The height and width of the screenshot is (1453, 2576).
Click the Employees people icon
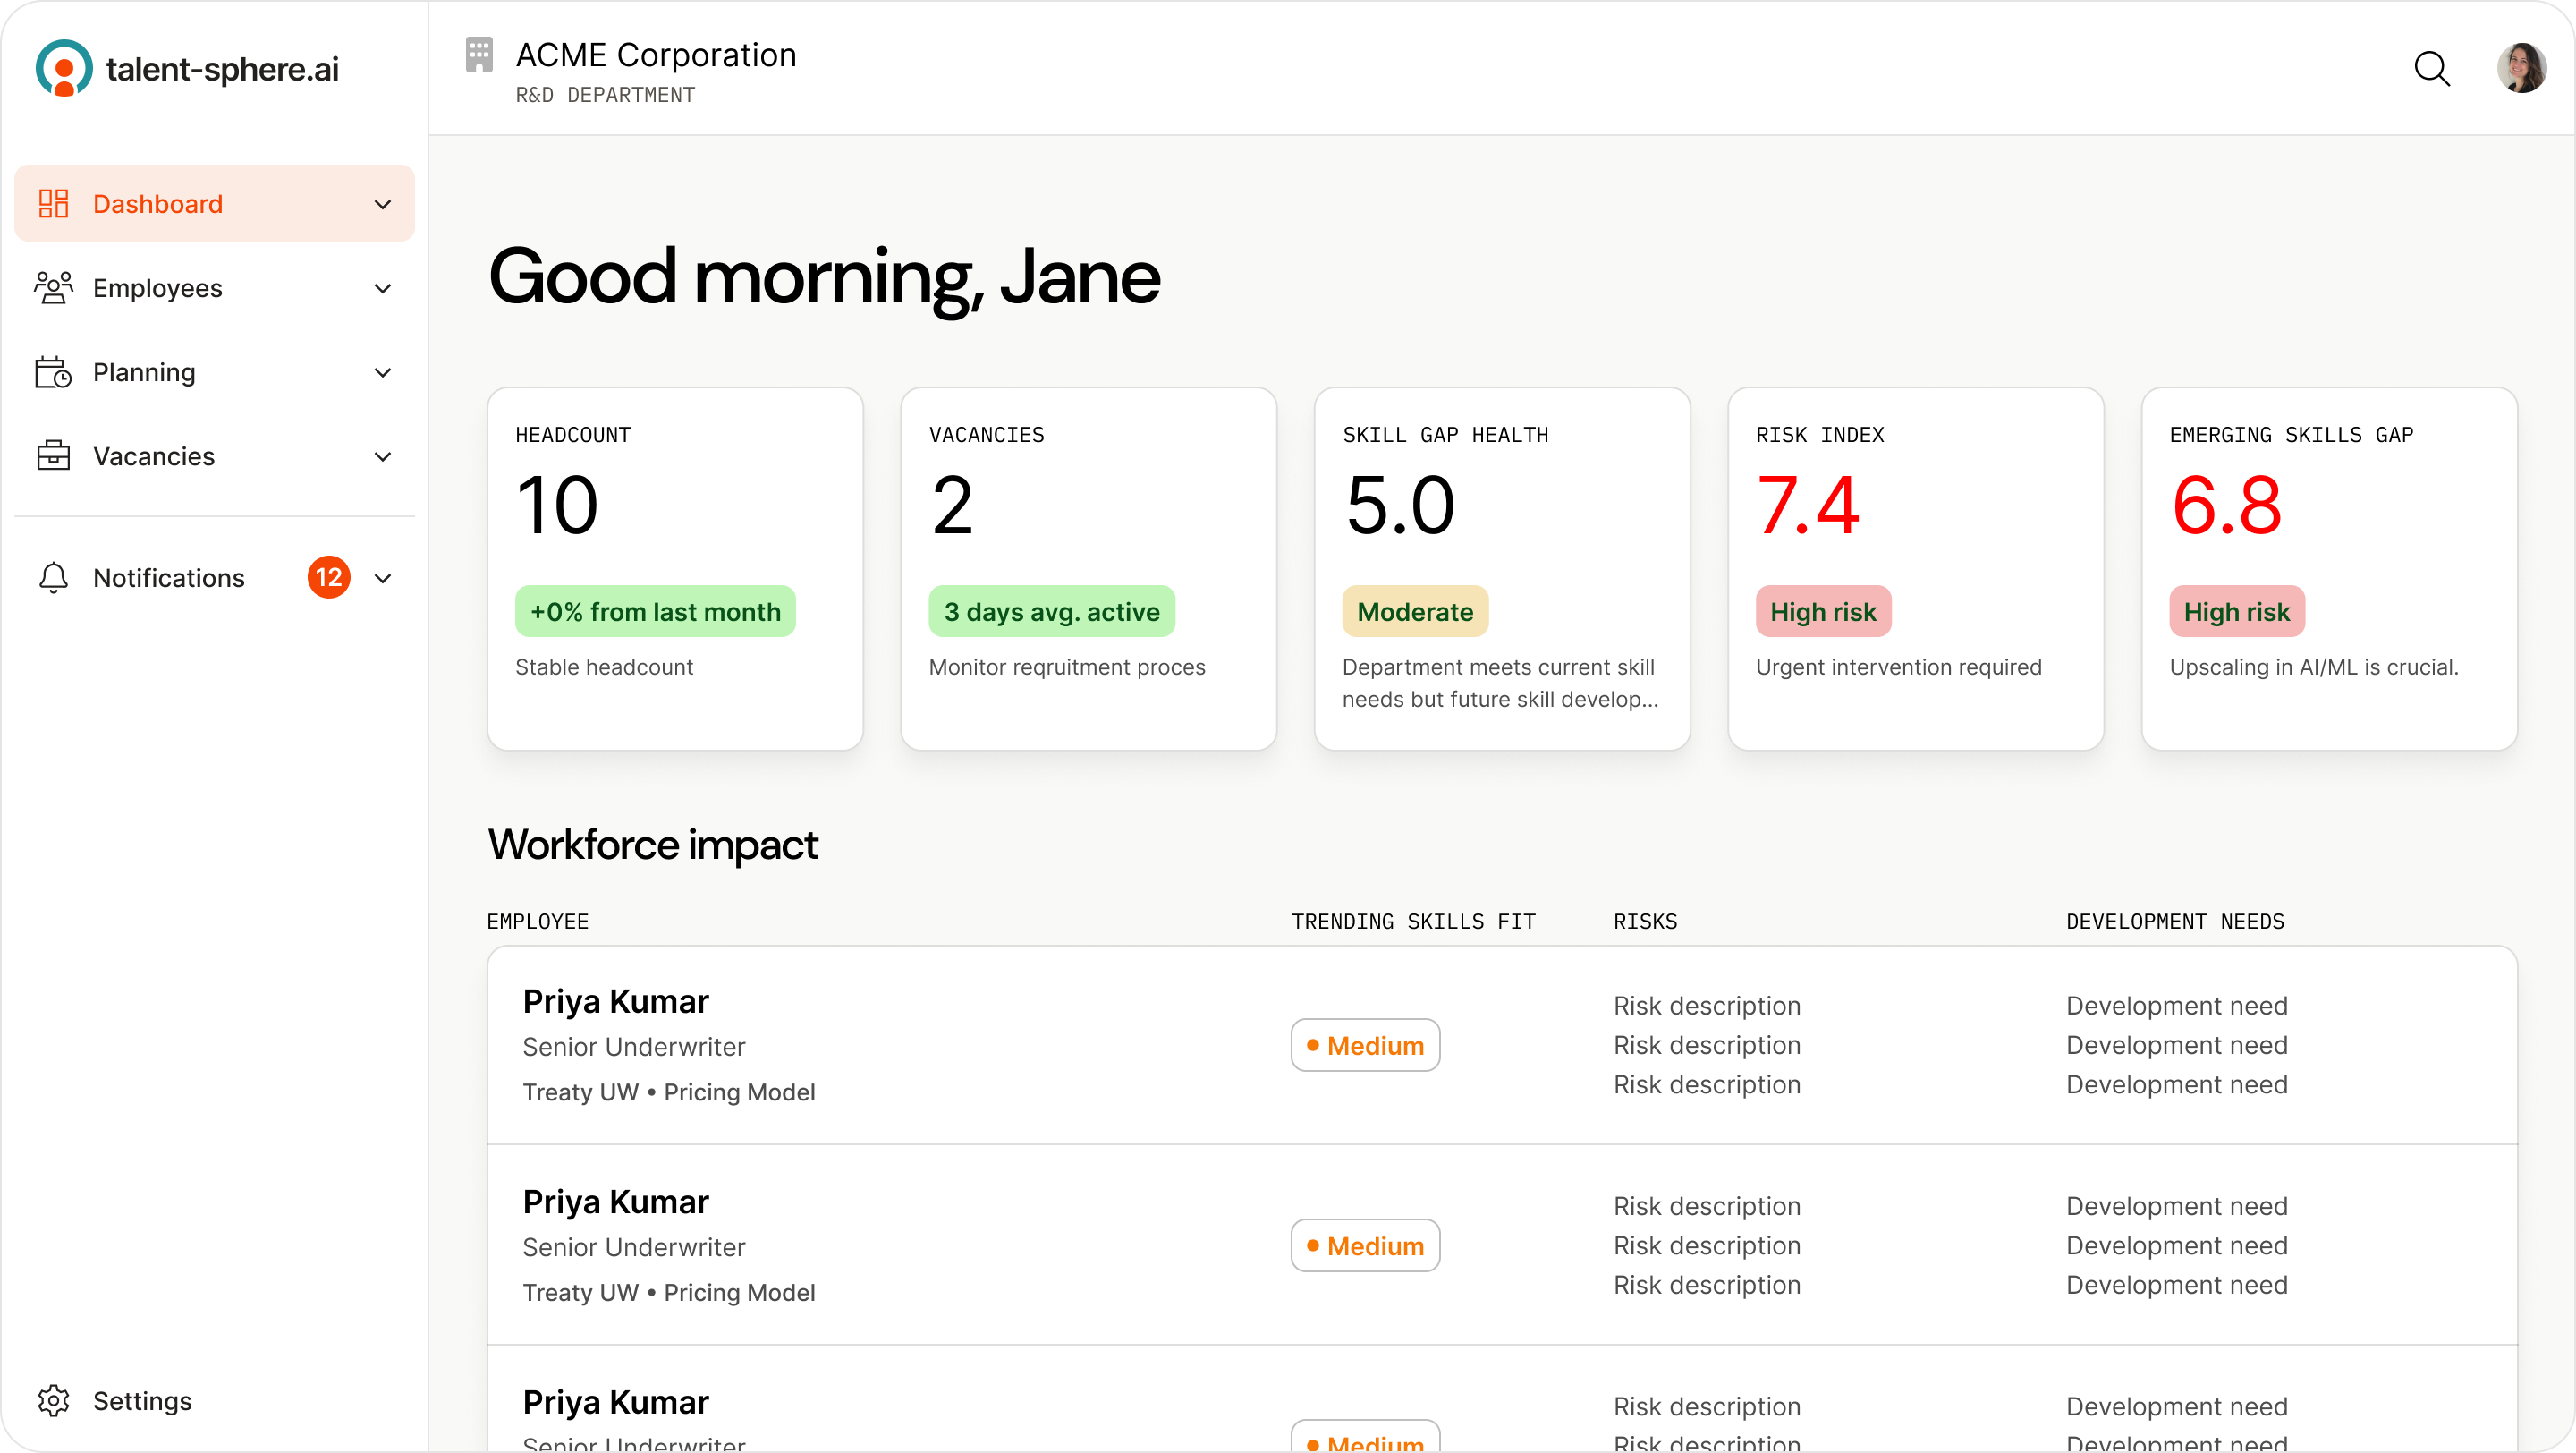coord(53,288)
